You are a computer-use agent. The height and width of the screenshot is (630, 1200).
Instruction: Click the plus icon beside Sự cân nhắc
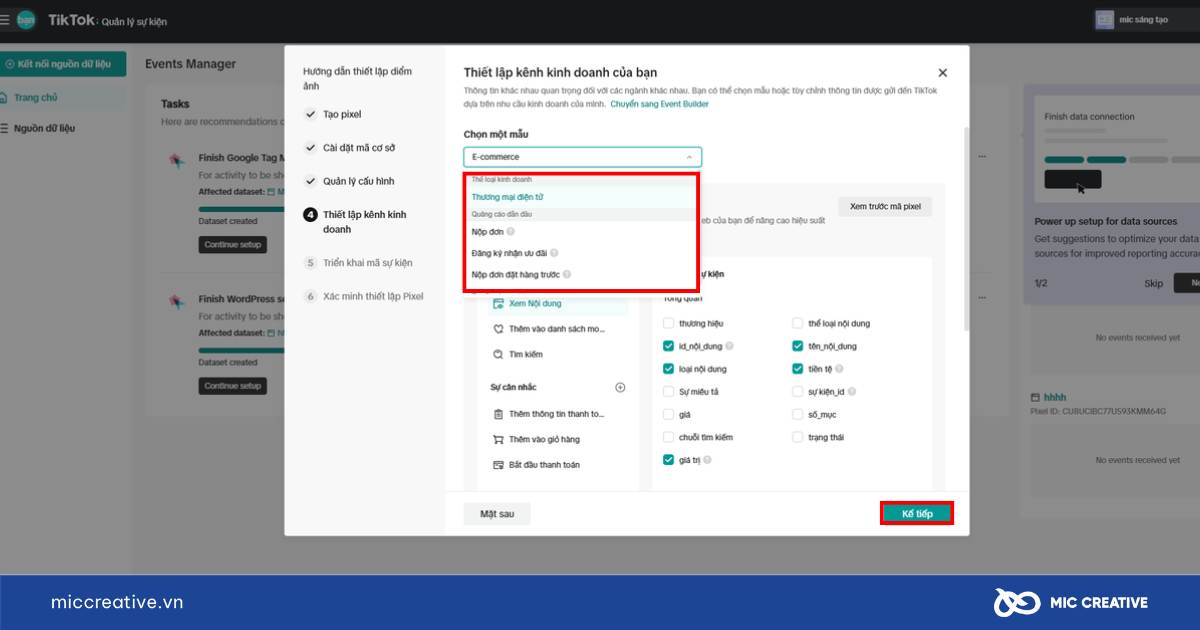(620, 387)
